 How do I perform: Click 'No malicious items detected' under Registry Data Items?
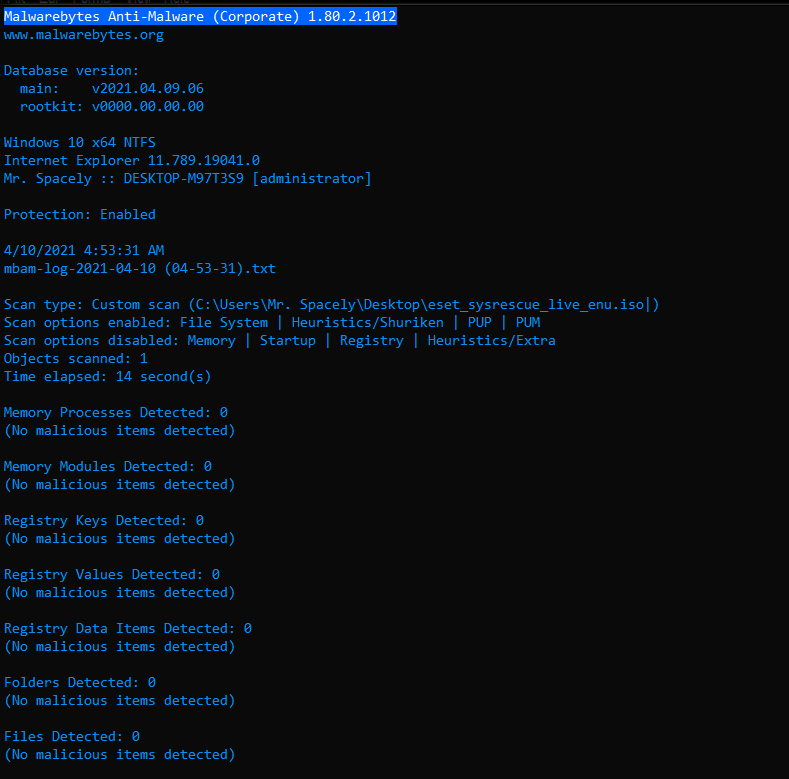tap(120, 647)
